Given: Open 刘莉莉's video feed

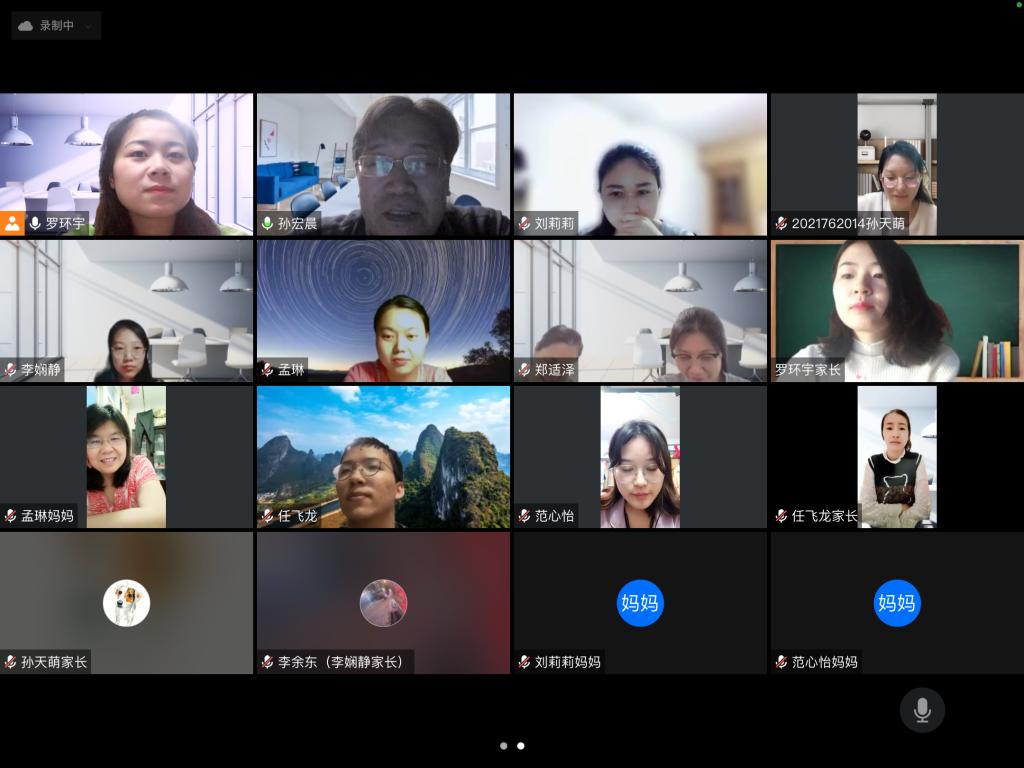Looking at the screenshot, I should click(x=640, y=164).
